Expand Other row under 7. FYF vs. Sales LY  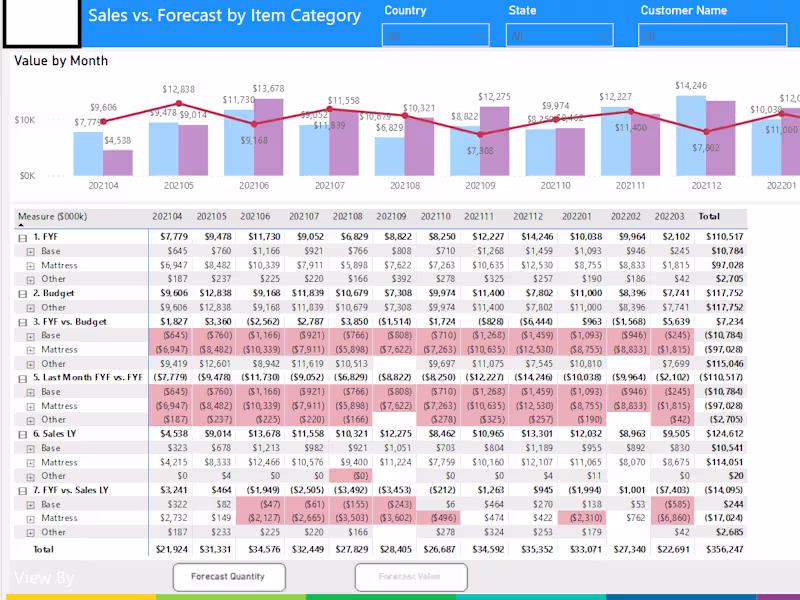click(x=31, y=533)
